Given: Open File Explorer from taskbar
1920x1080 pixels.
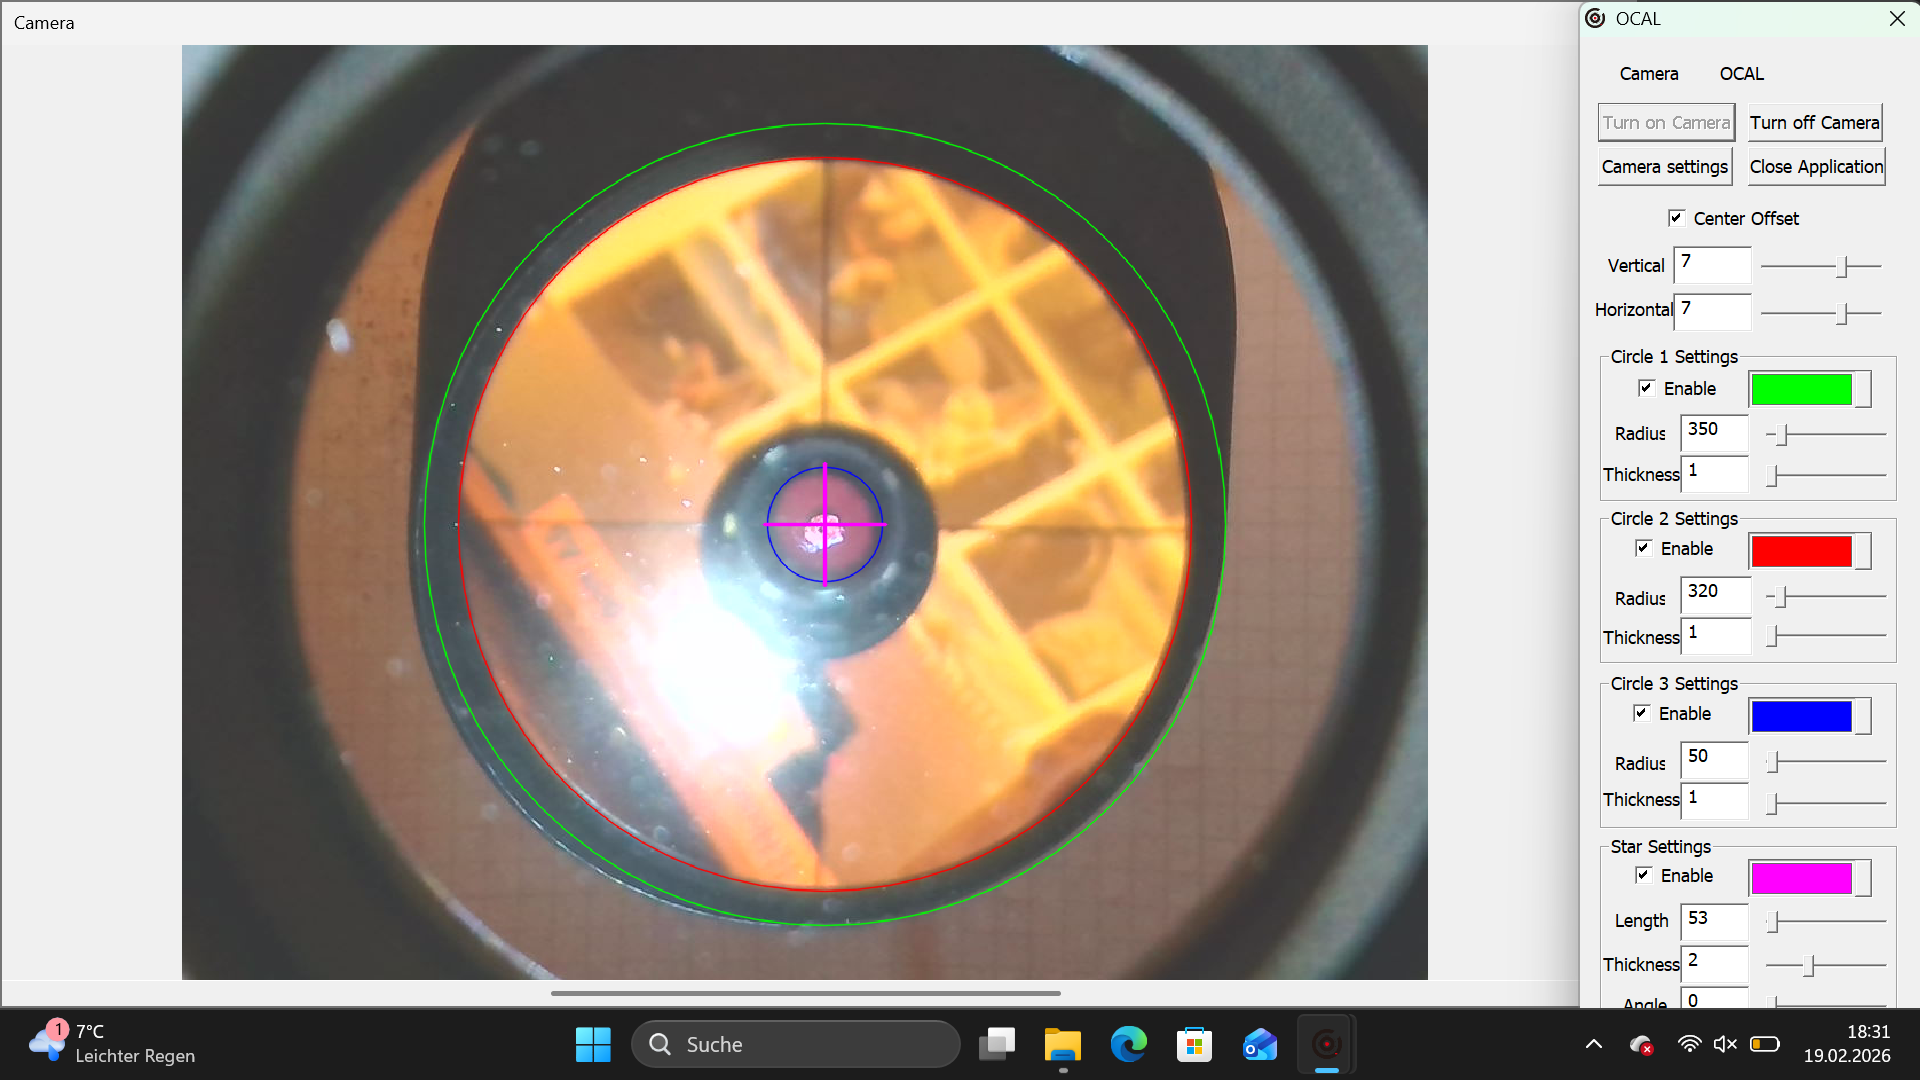Looking at the screenshot, I should pyautogui.click(x=1063, y=1045).
